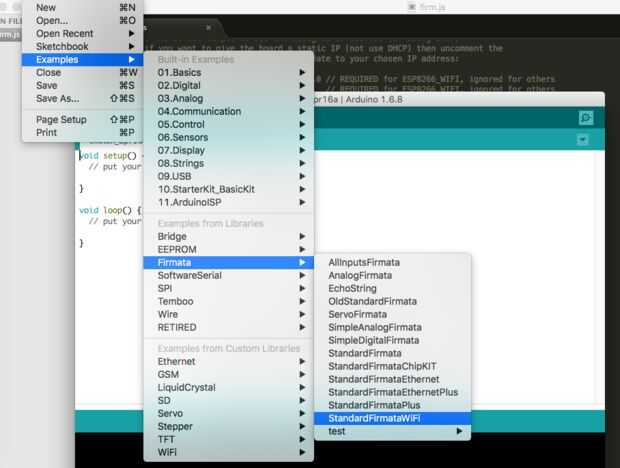Open the EchoString example
This screenshot has width=620, height=468.
click(x=393, y=288)
